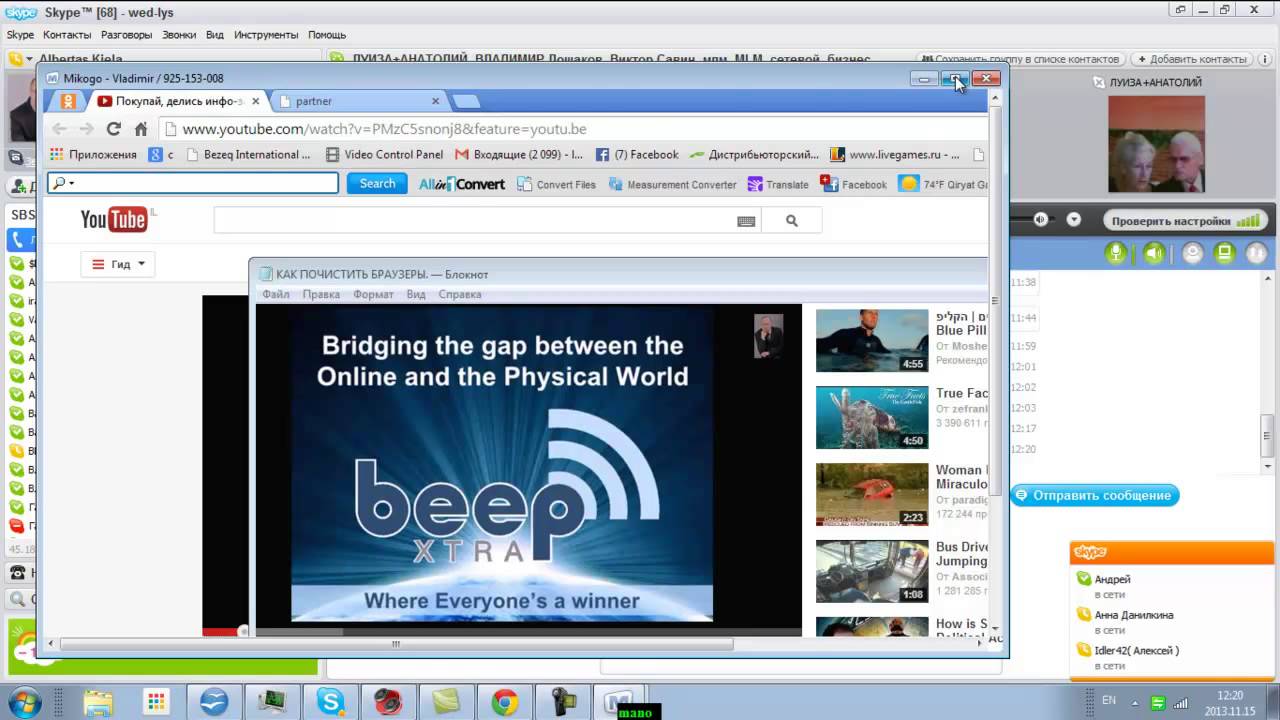1280x720 pixels.
Task: Open the Вид menu in Блокнот
Action: click(416, 294)
